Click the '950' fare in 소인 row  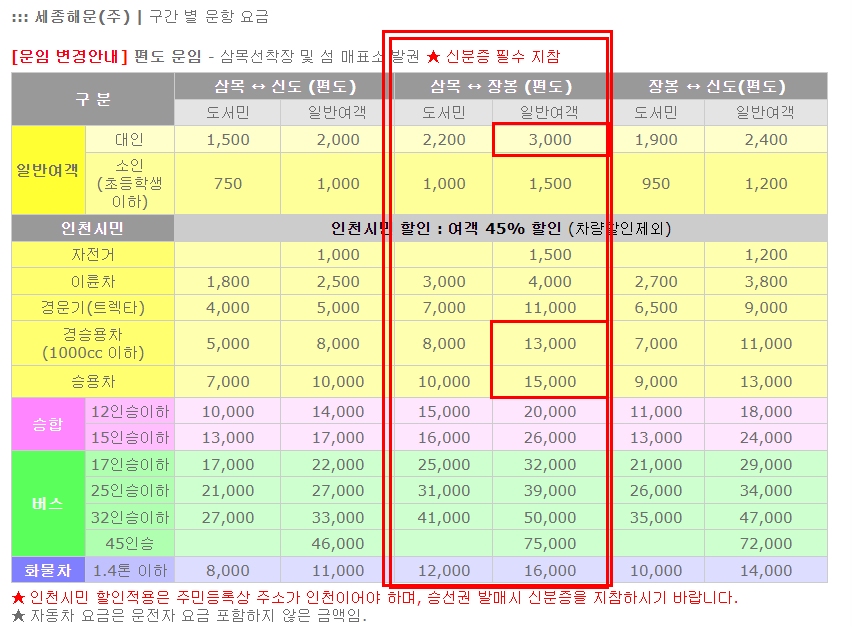[x=656, y=184]
